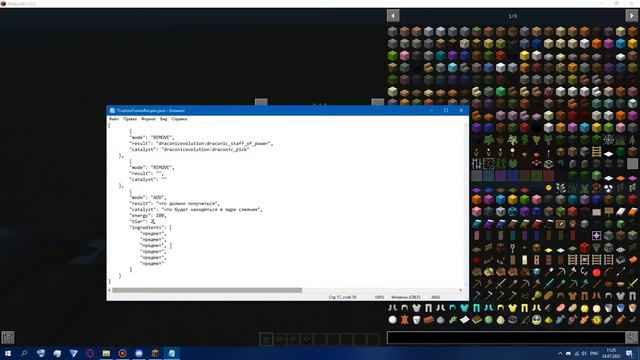Viewport: 640px width, 360px height.
Task: Select the golden sword item
Action: (x=632, y=284)
